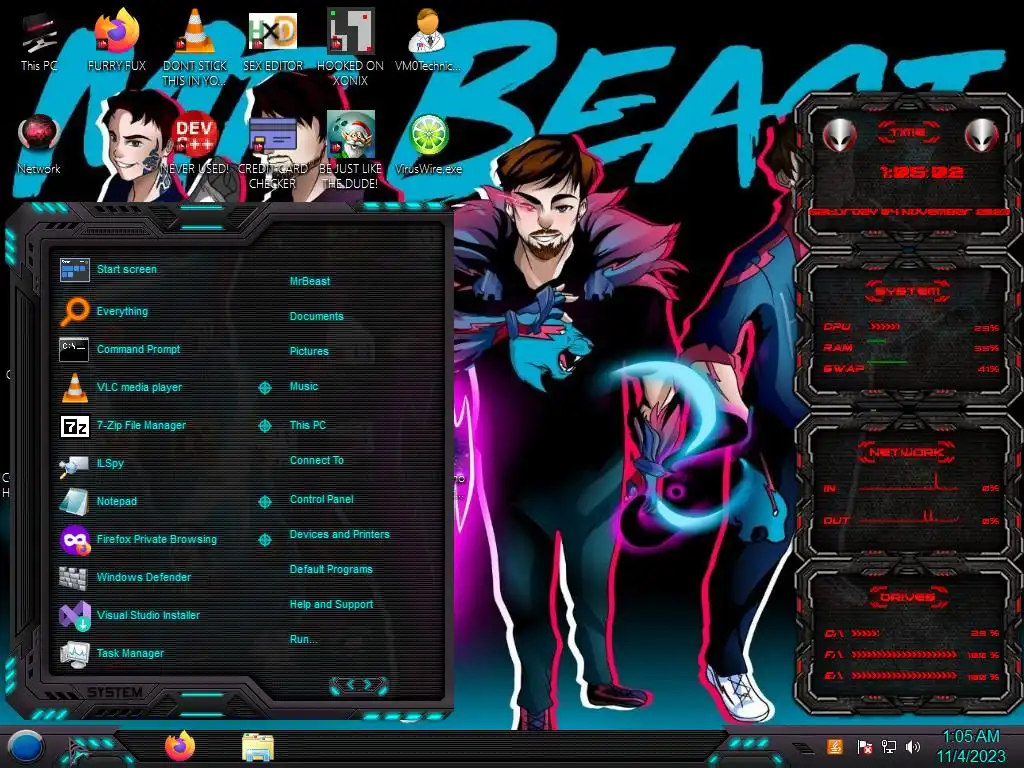Open VirusWire.exe lime icon
This screenshot has width=1024, height=768.
[428, 144]
